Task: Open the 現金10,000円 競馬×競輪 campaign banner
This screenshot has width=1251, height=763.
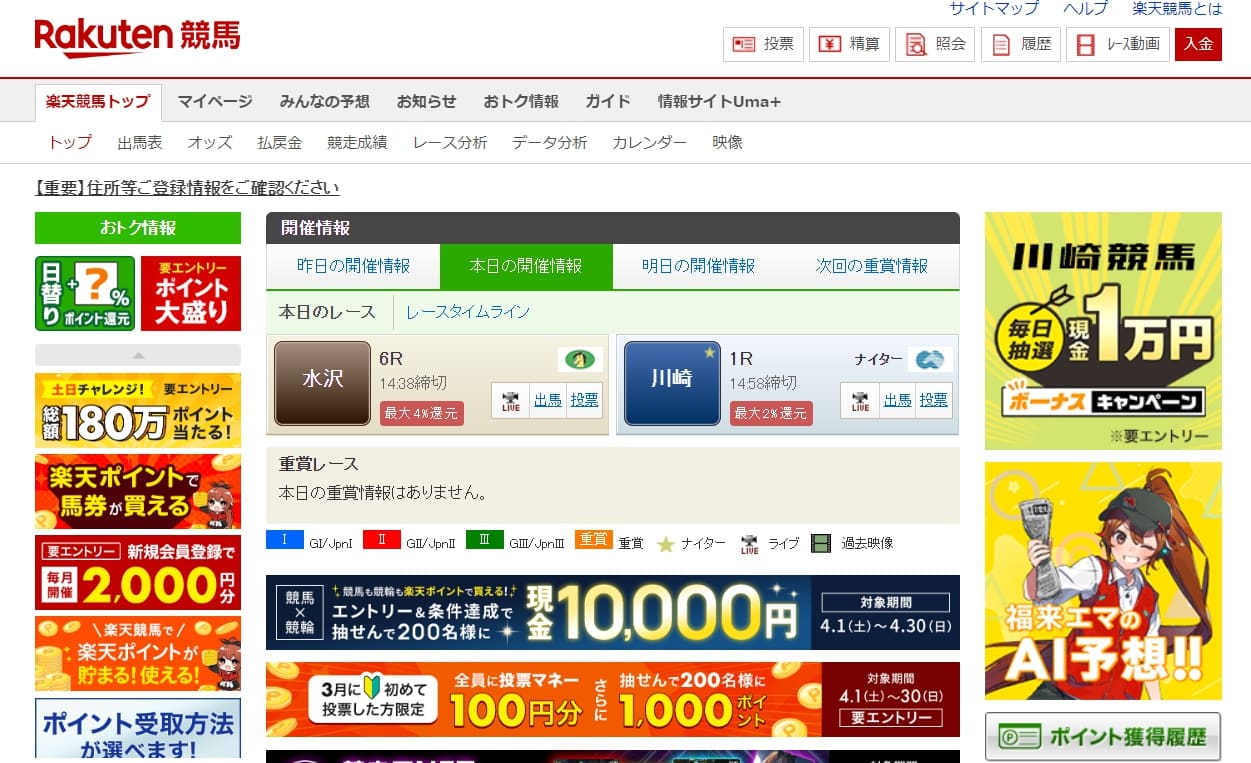Action: coord(613,612)
